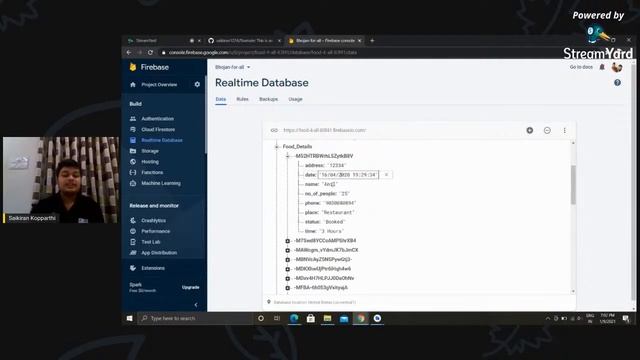
Task: Open Authentication in the Build section
Action: coord(157,118)
